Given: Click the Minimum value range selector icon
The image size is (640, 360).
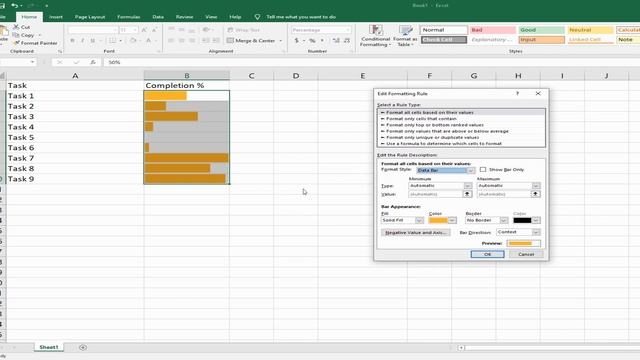Looking at the screenshot, I should coord(467,194).
